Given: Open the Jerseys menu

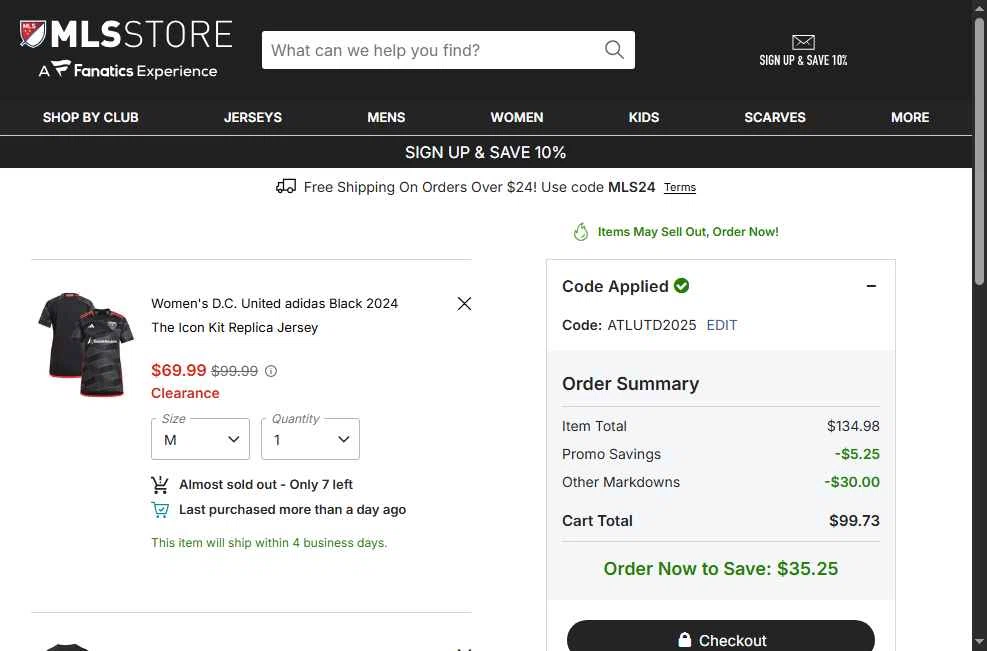Looking at the screenshot, I should coord(253,117).
